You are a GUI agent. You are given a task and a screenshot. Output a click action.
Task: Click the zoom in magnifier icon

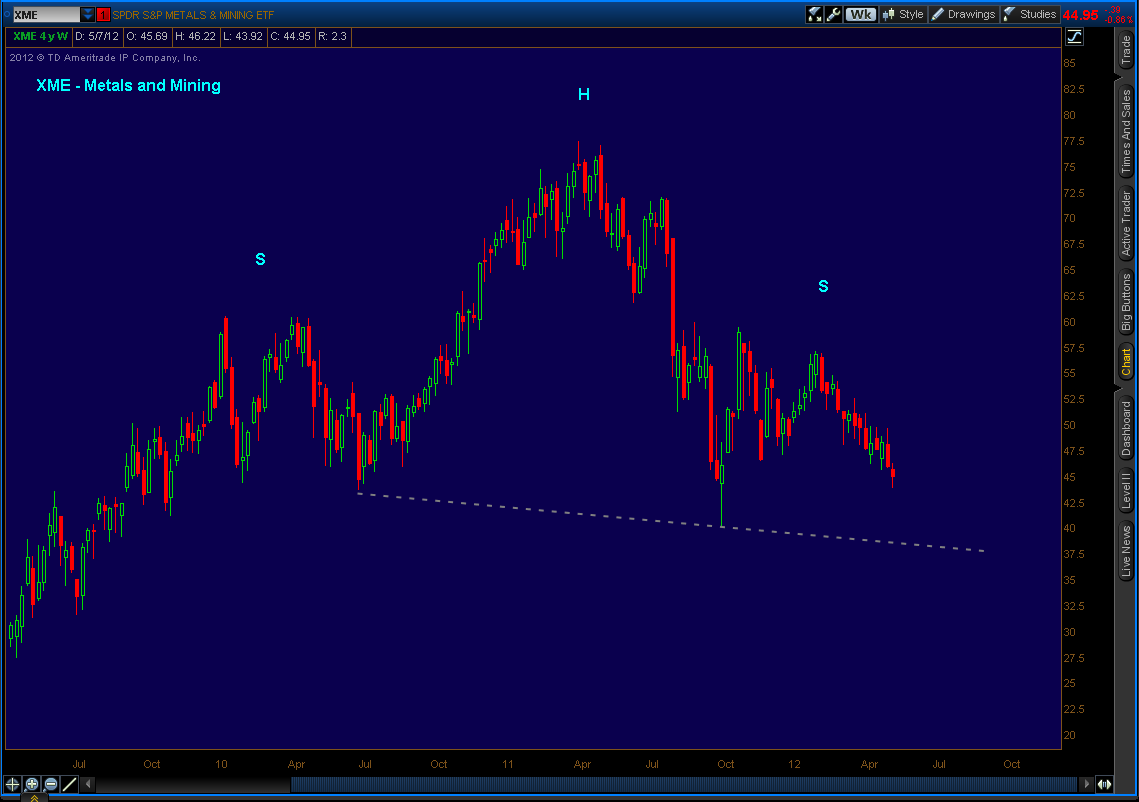(32, 784)
